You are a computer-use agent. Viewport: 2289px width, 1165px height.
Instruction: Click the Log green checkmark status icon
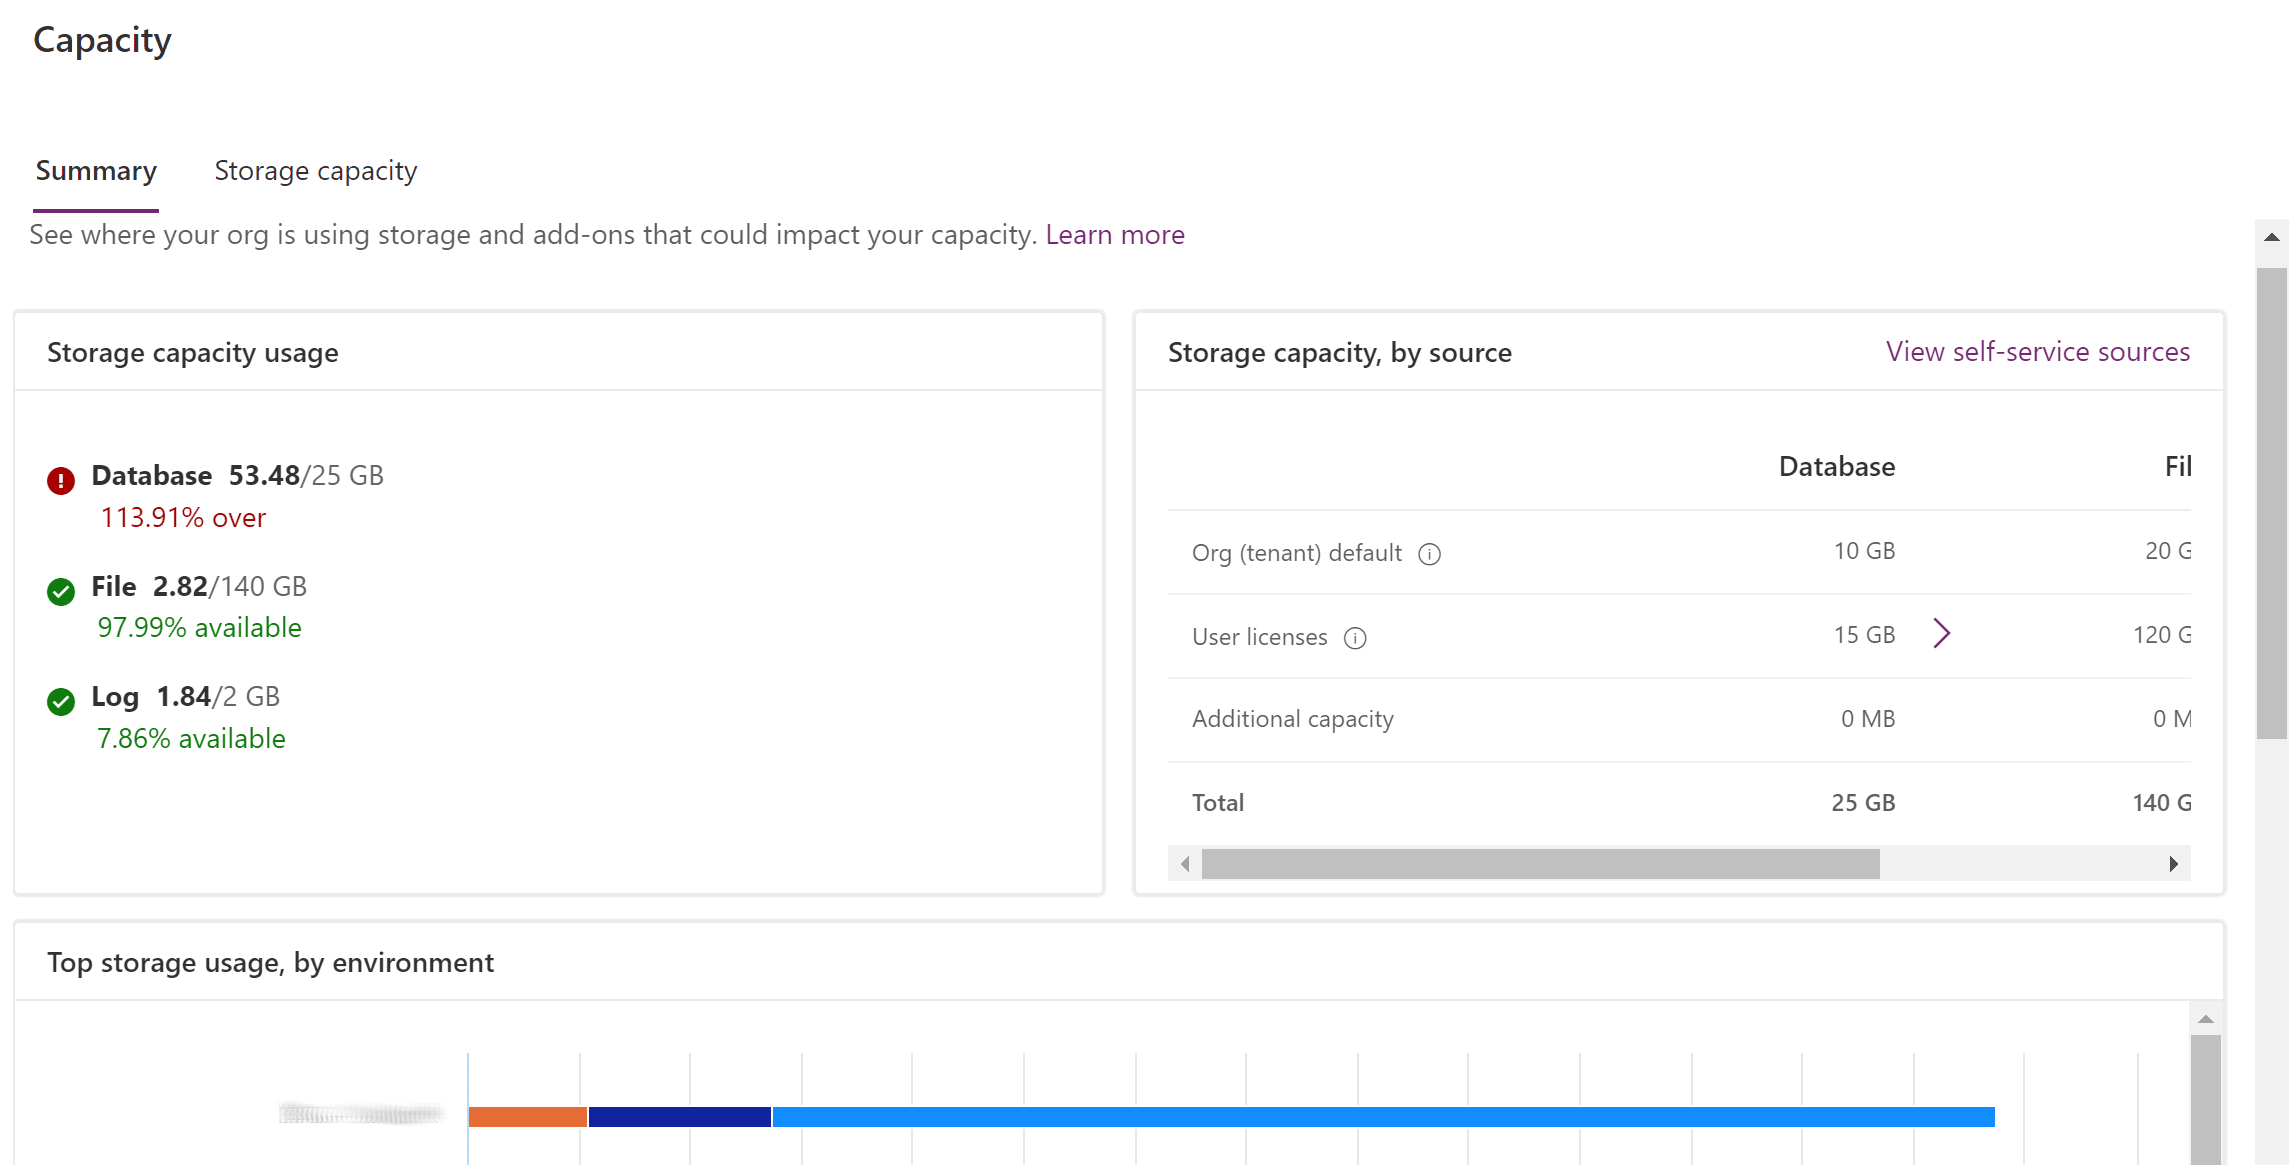[61, 702]
